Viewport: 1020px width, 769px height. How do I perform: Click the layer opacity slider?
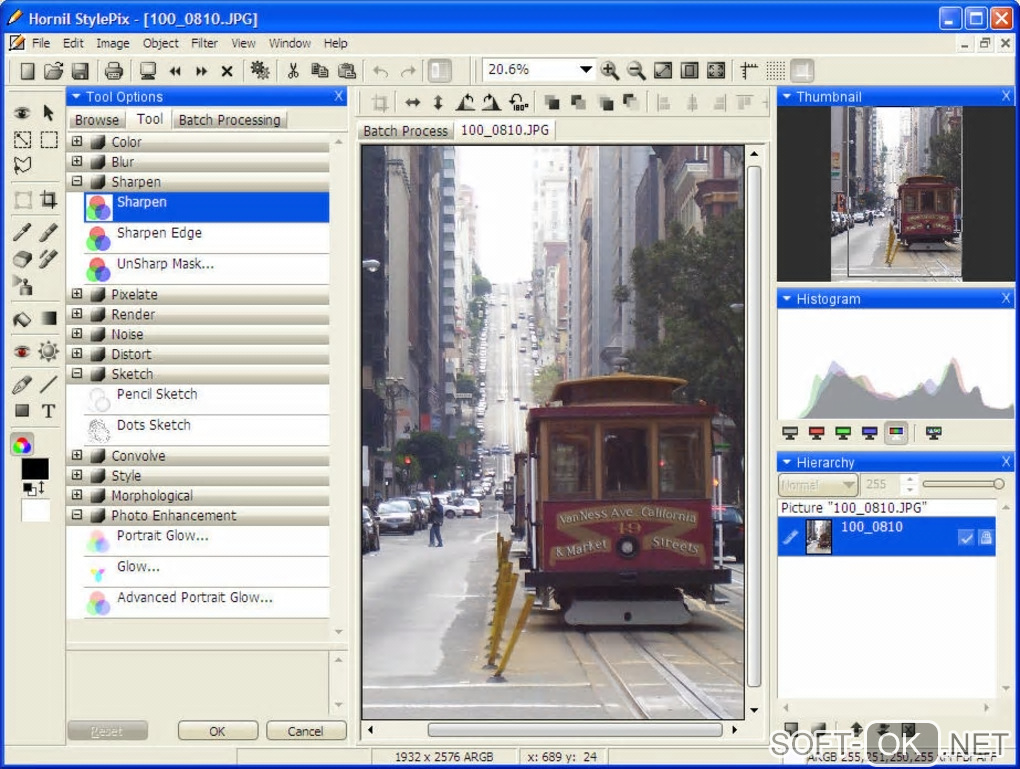[x=963, y=484]
